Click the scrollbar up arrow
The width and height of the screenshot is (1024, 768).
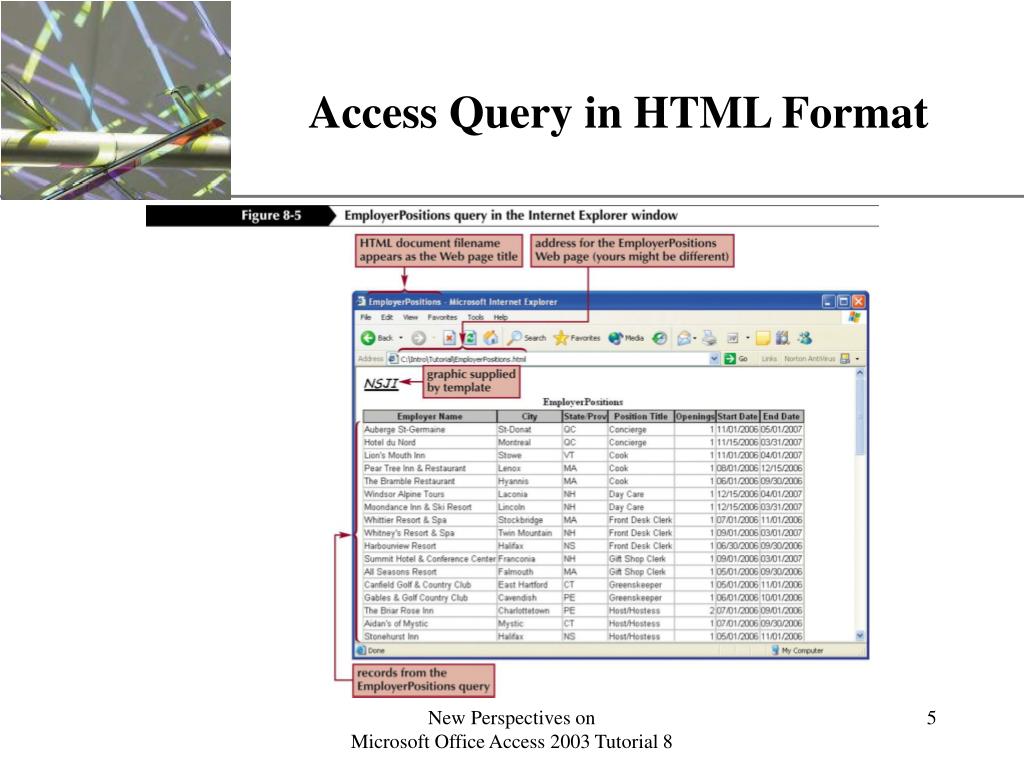click(x=859, y=373)
